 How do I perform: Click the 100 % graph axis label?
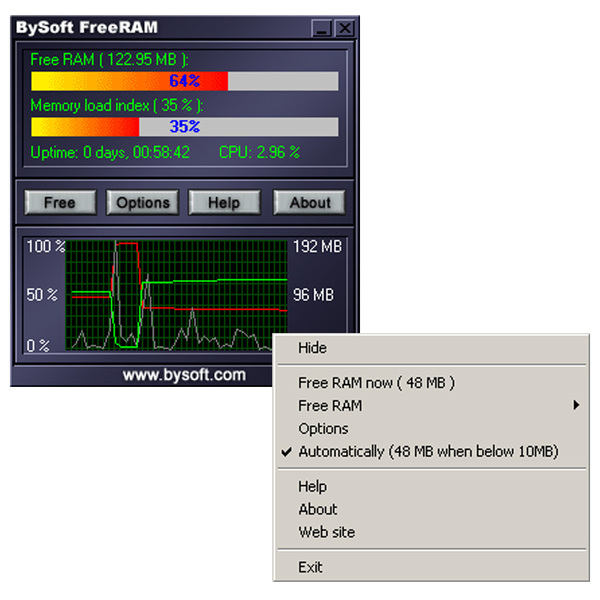46,246
